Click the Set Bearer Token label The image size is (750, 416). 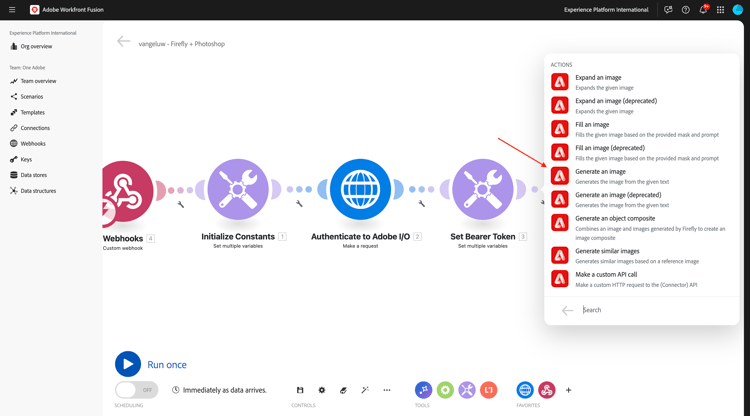click(x=483, y=236)
